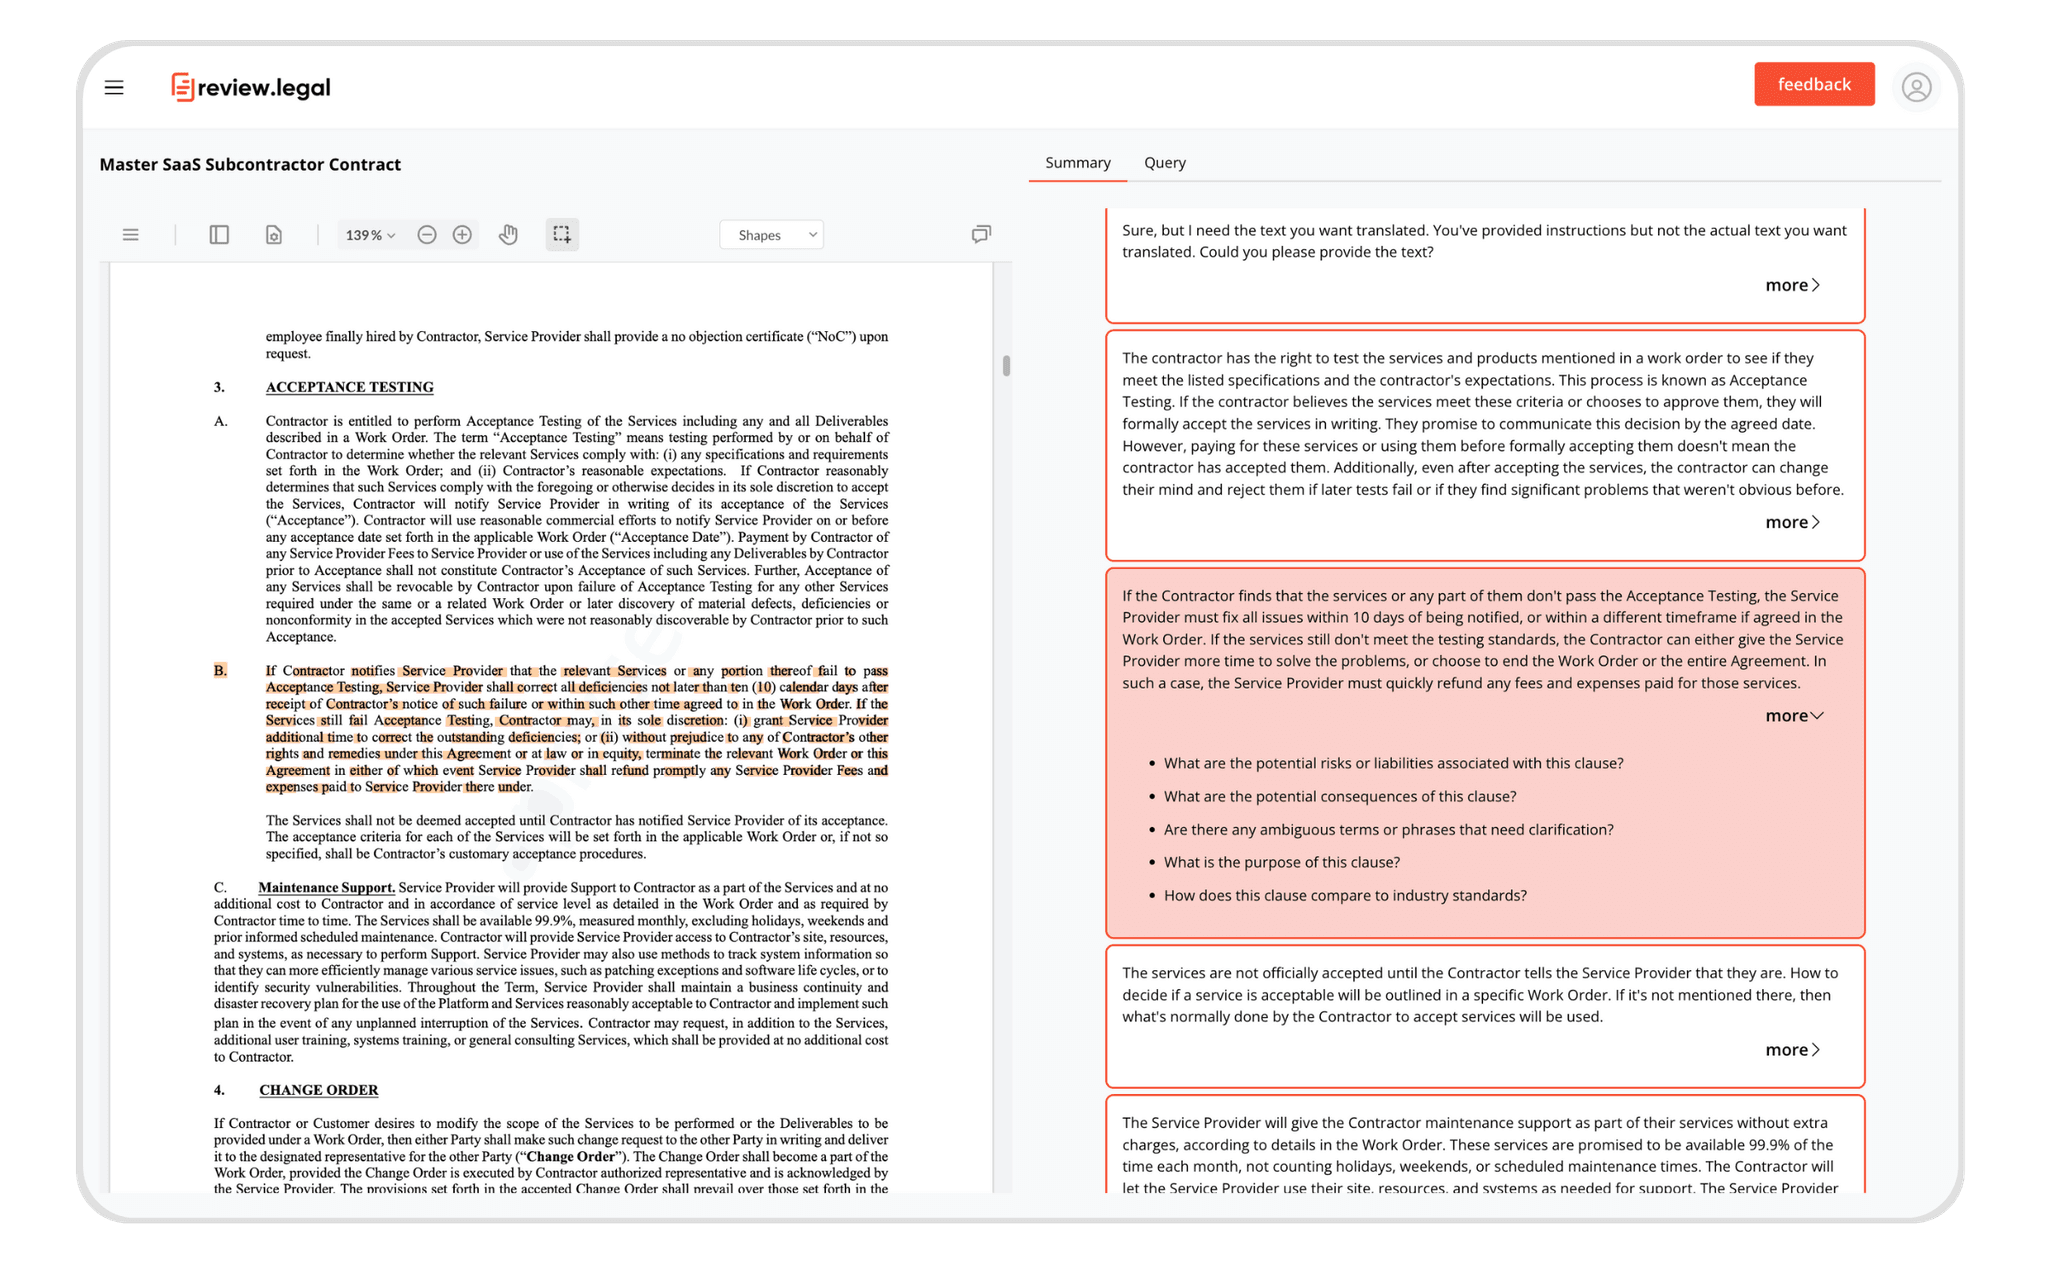The image size is (2048, 1280).
Task: Click the user profile avatar icon
Action: pyautogui.click(x=1916, y=88)
